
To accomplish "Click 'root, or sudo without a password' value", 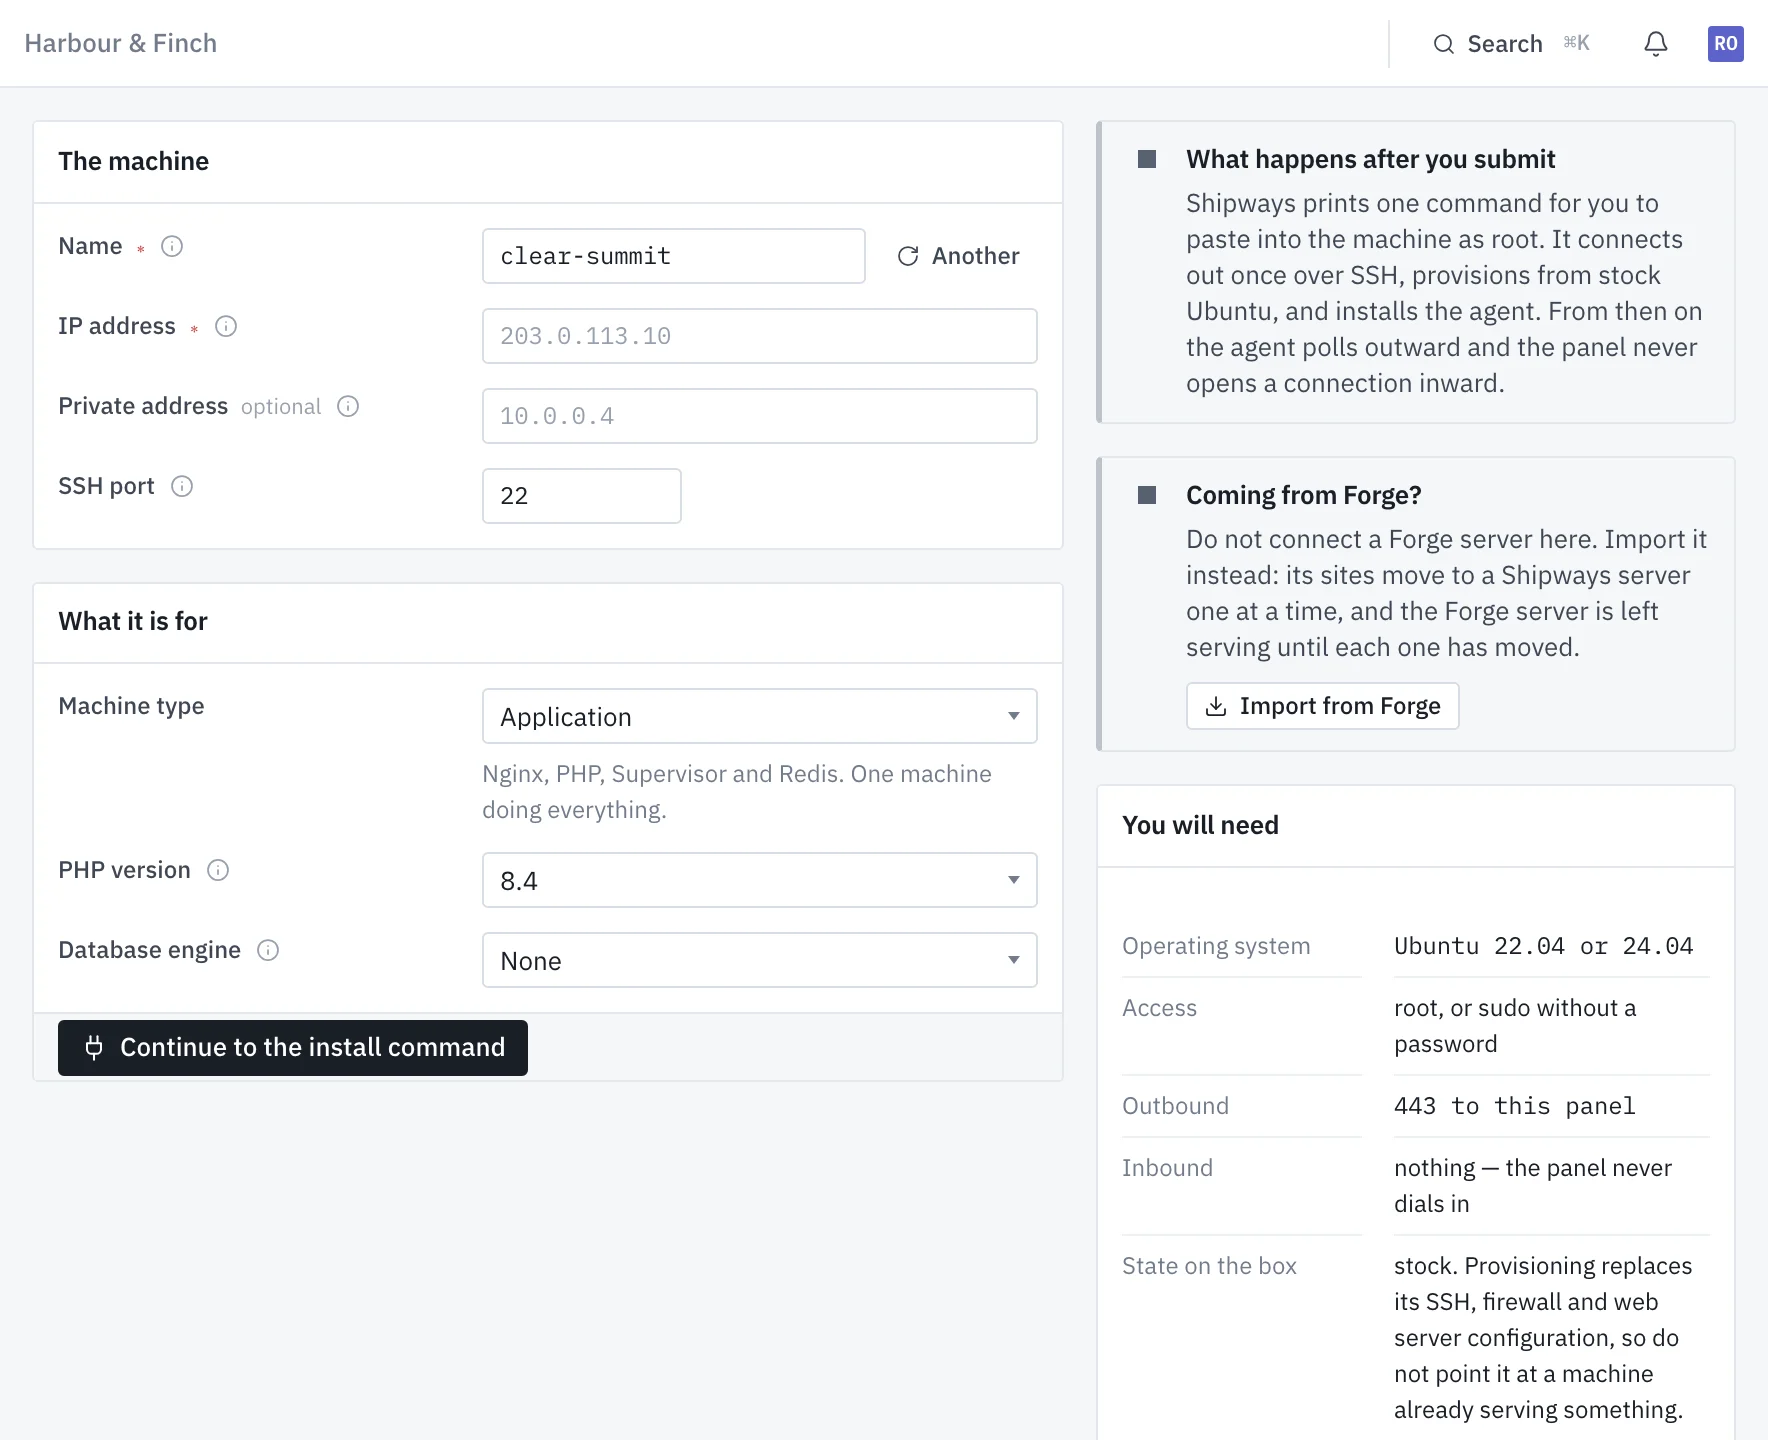I will (x=1515, y=1026).
